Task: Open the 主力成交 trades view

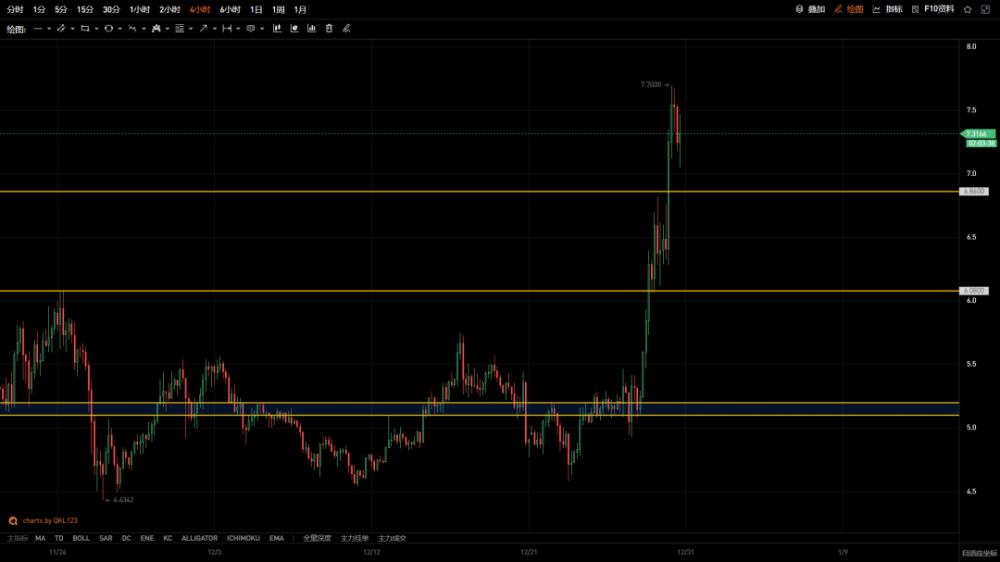Action: [392, 538]
